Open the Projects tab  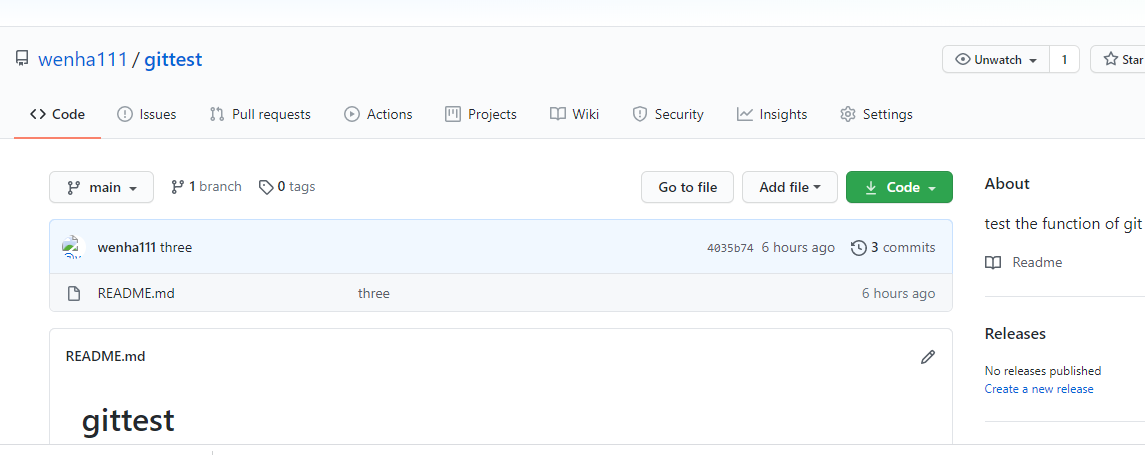coord(480,115)
